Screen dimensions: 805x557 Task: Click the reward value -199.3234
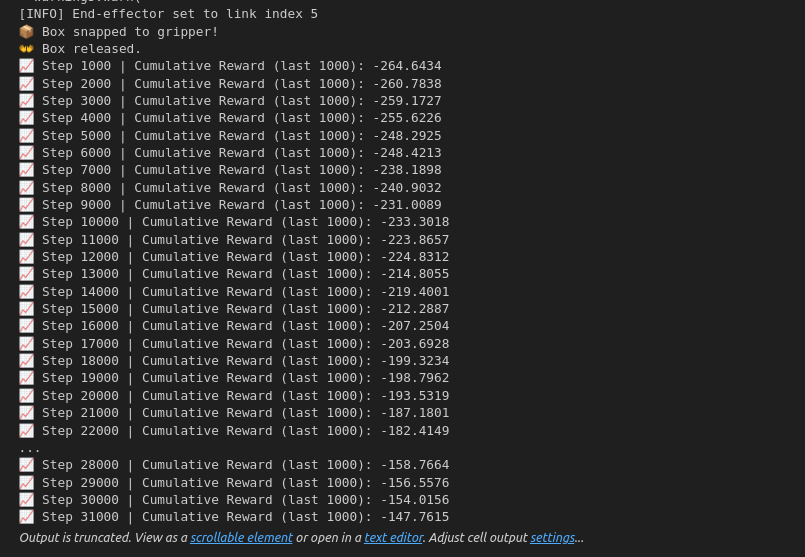(415, 361)
